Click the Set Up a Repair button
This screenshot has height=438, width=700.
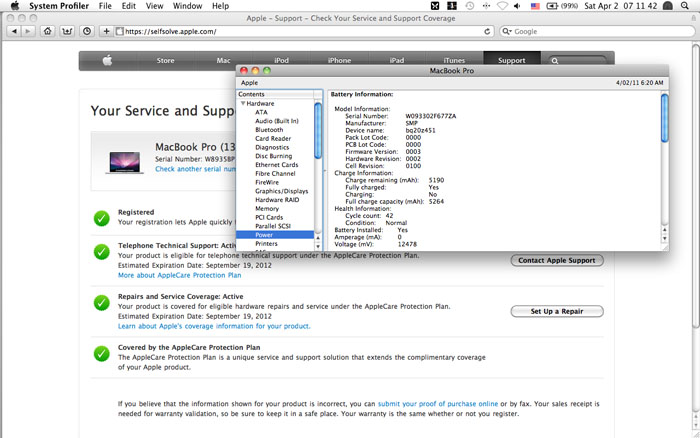pos(557,311)
